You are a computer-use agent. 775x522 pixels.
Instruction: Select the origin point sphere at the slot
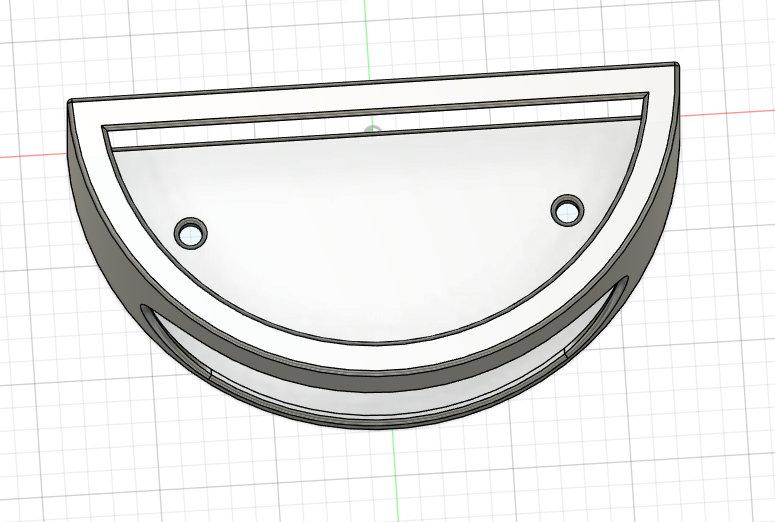372,129
